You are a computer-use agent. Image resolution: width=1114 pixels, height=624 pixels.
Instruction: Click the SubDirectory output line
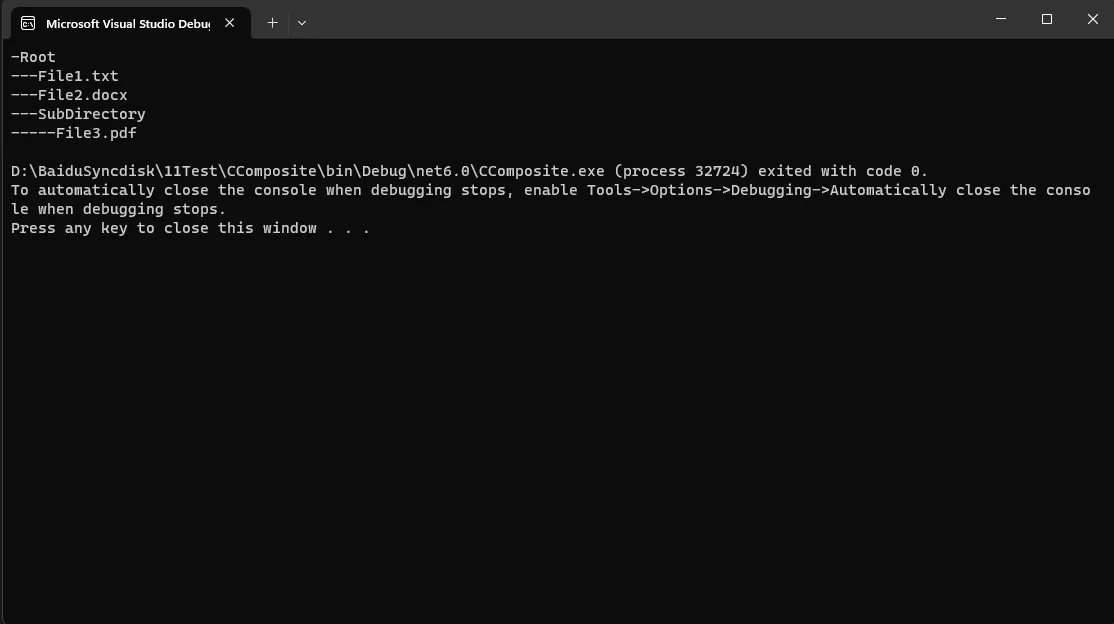pos(78,114)
